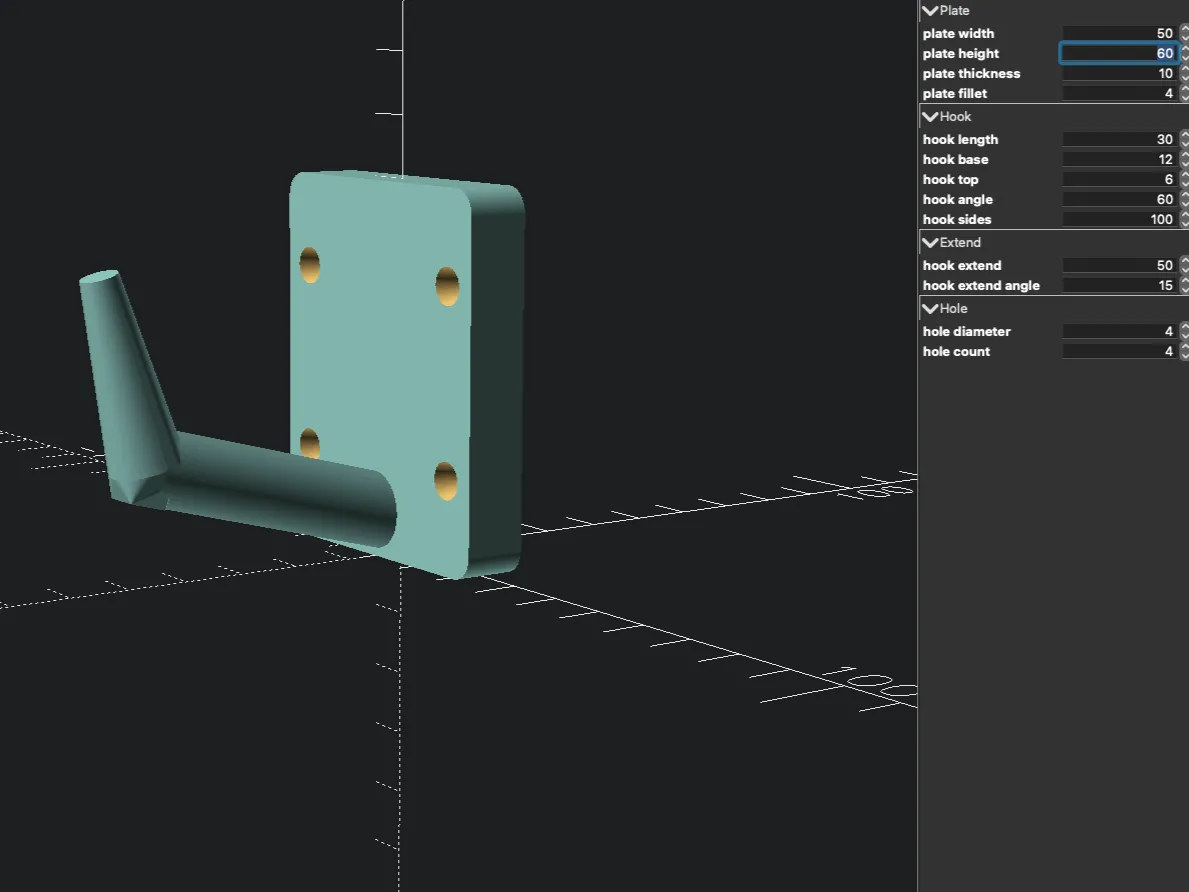The image size is (1189, 892).
Task: Select the plate thickness value field
Action: [x=1118, y=74]
